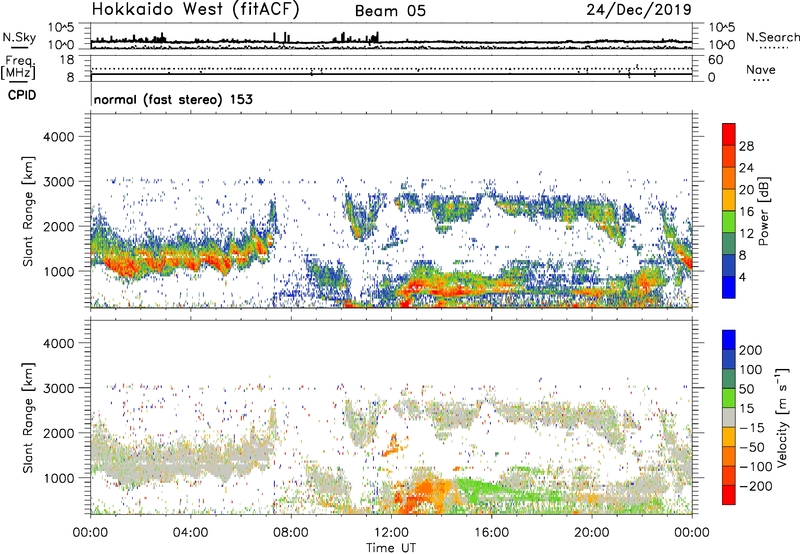Click the '50' label on Velocity colorbar
Viewport: 800px width, 554px height.
pos(746,389)
